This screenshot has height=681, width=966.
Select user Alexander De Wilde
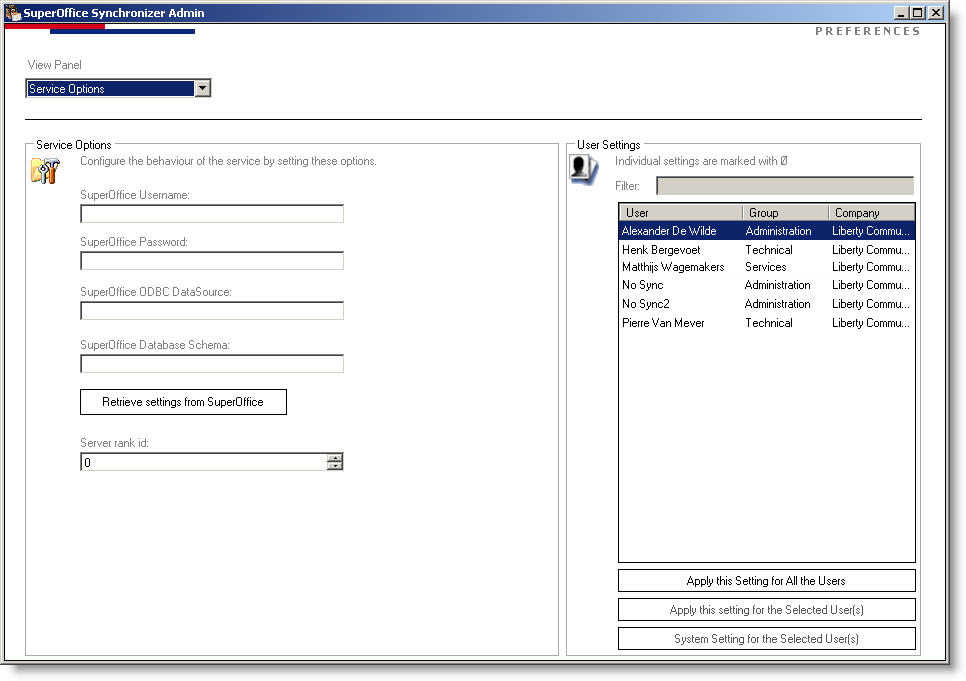pyautogui.click(x=767, y=231)
